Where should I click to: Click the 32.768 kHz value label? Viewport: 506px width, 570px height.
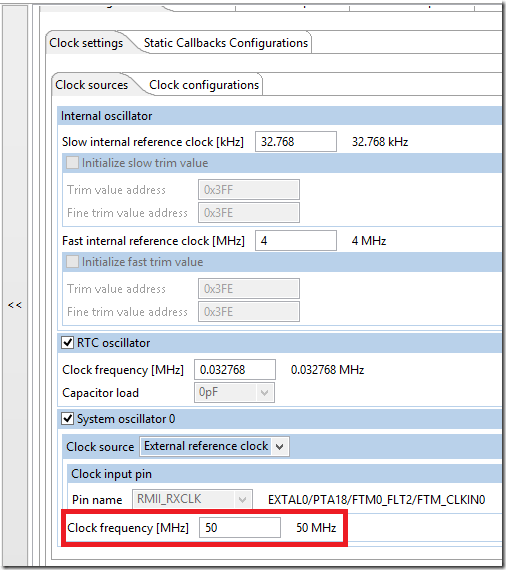coord(380,141)
